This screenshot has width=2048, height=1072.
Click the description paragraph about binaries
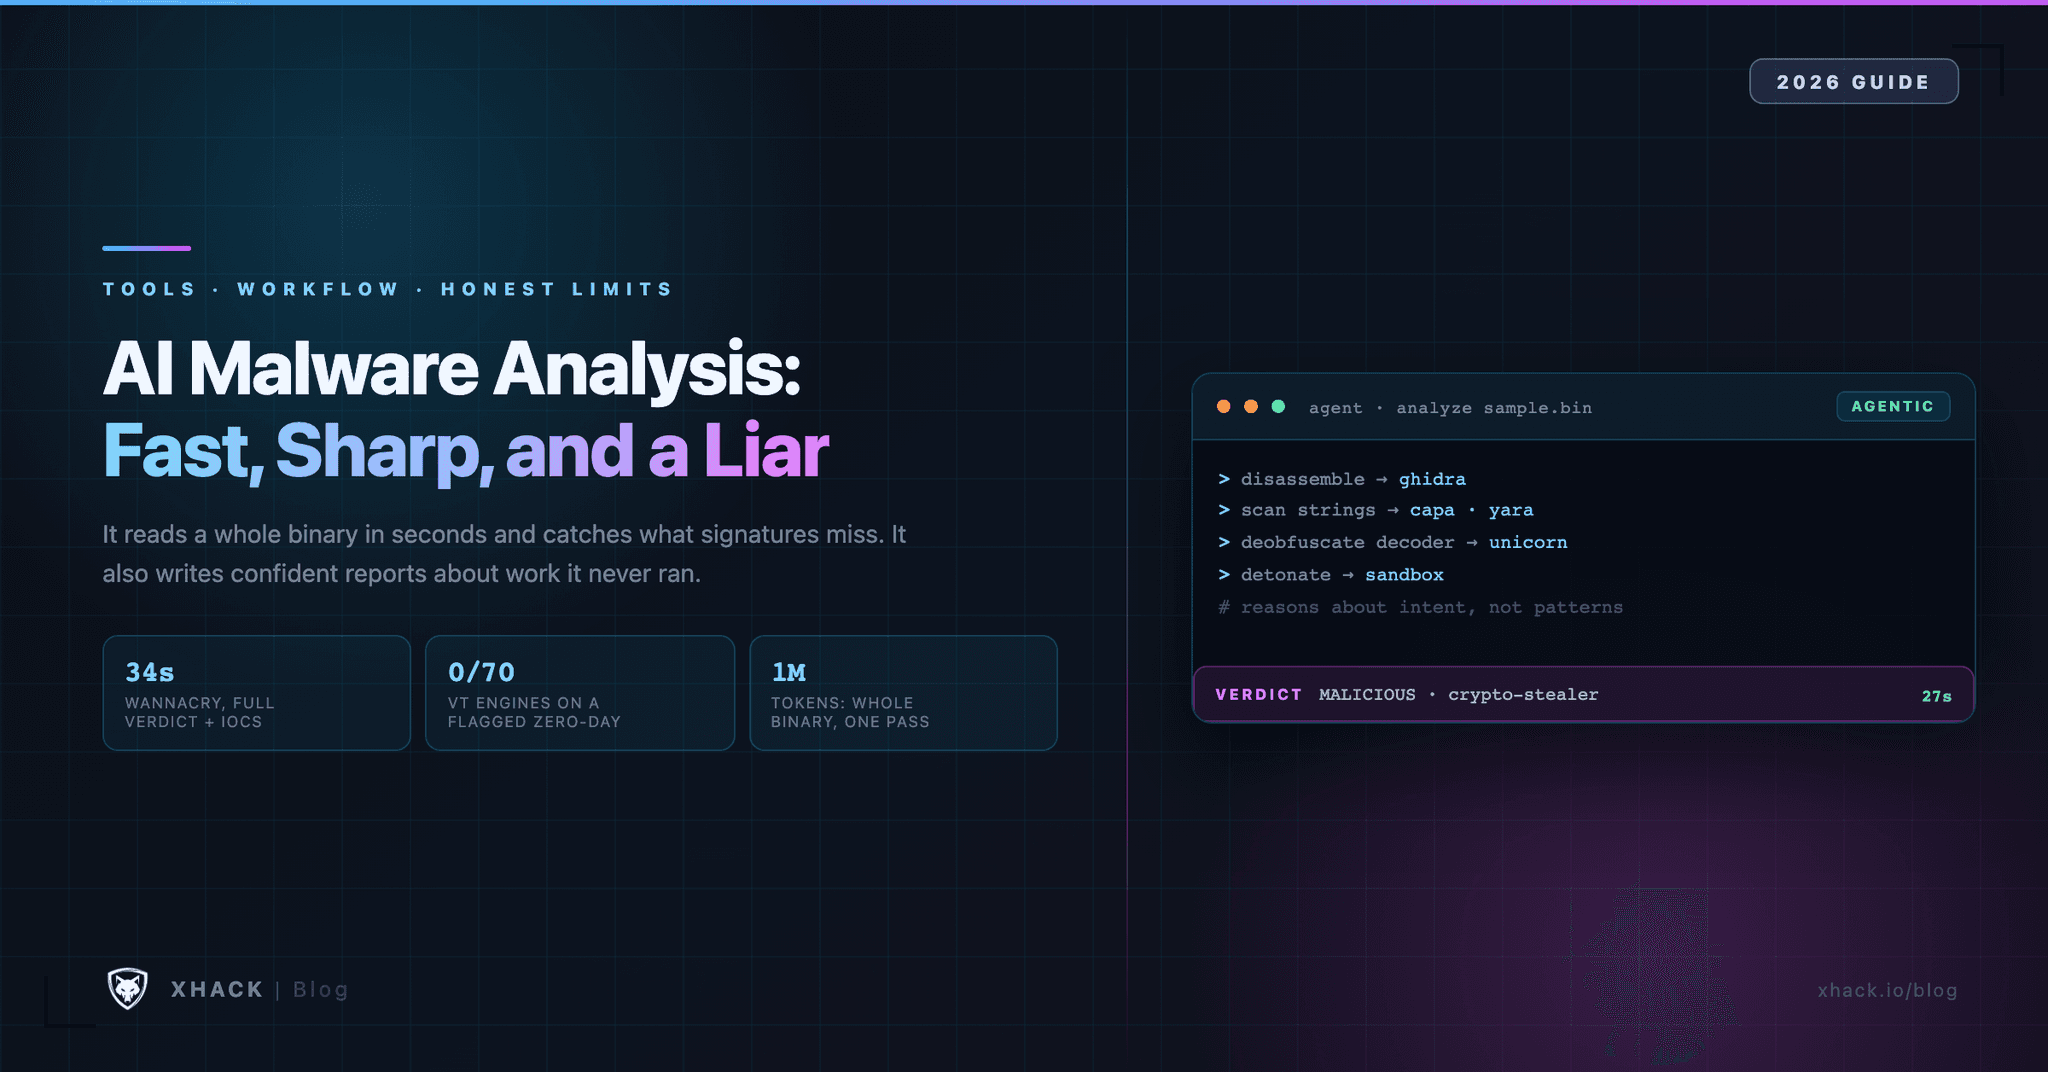pyautogui.click(x=504, y=554)
